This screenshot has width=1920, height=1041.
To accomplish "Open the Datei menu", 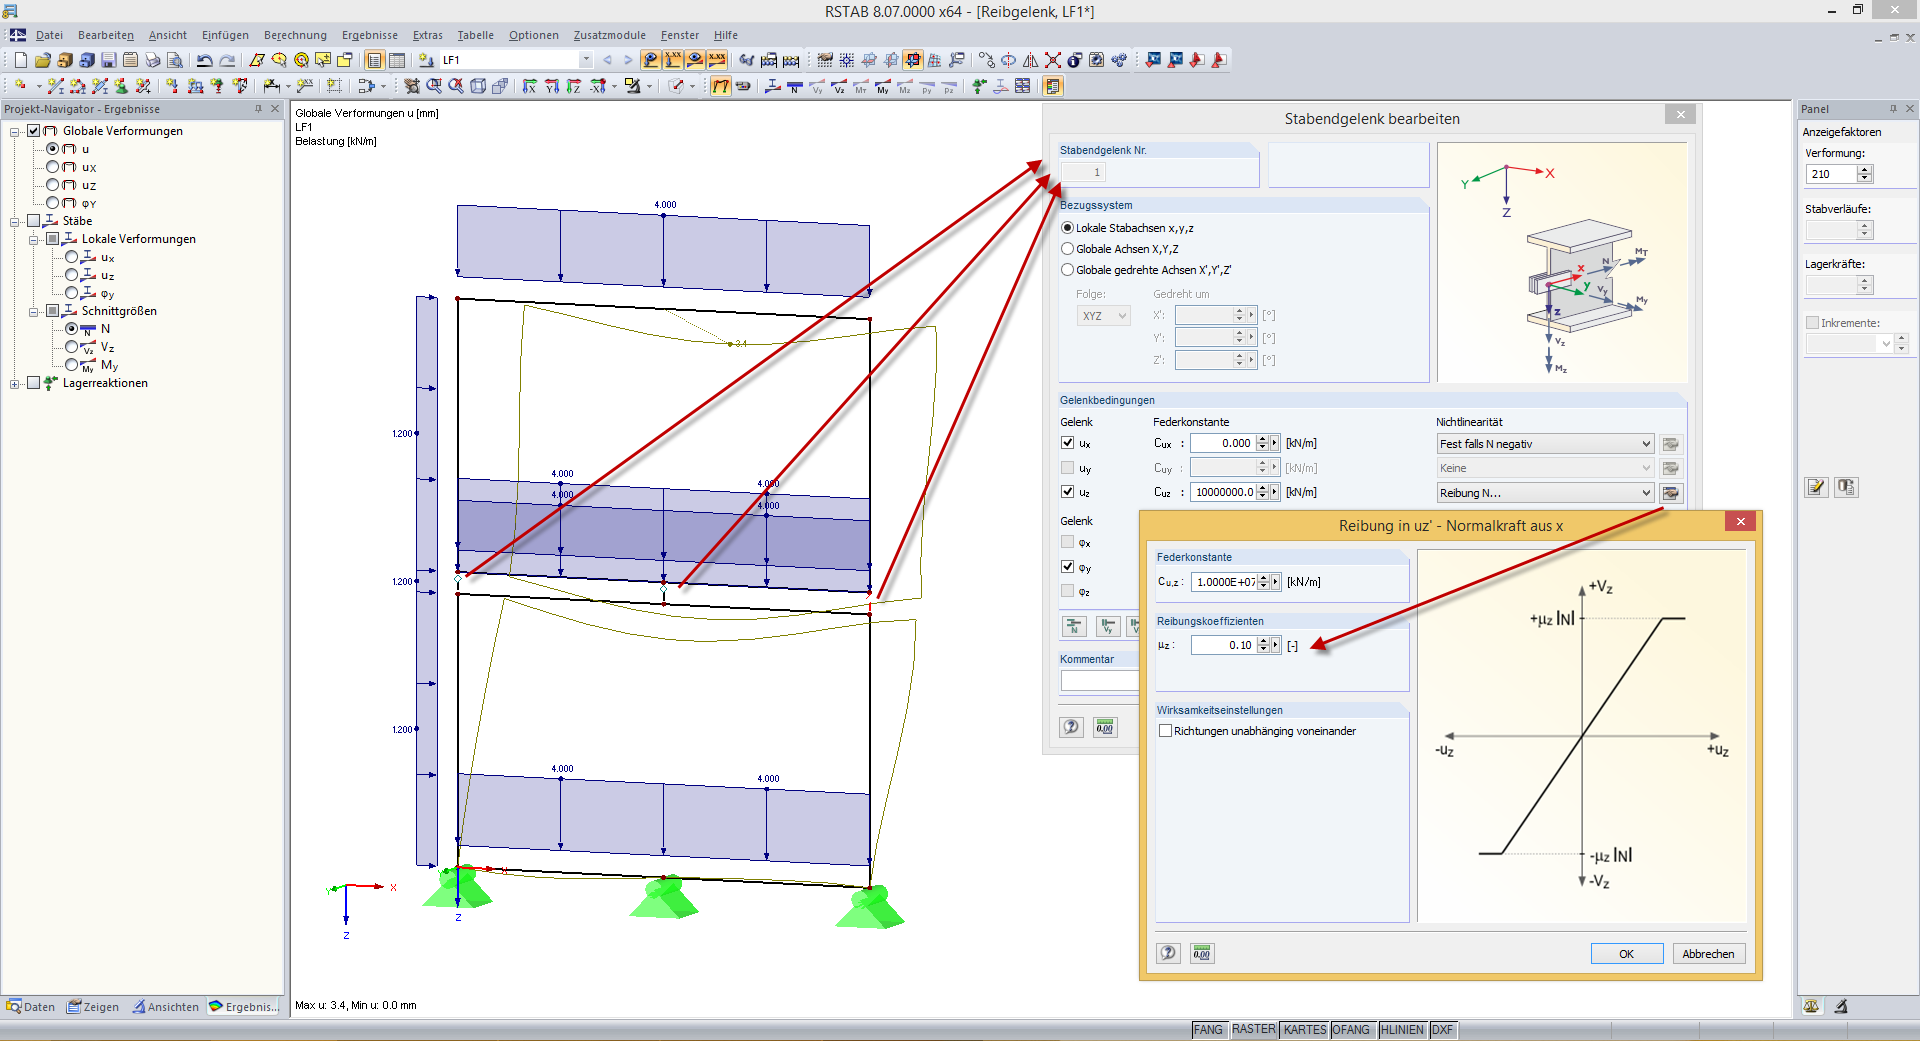I will pyautogui.click(x=49, y=35).
